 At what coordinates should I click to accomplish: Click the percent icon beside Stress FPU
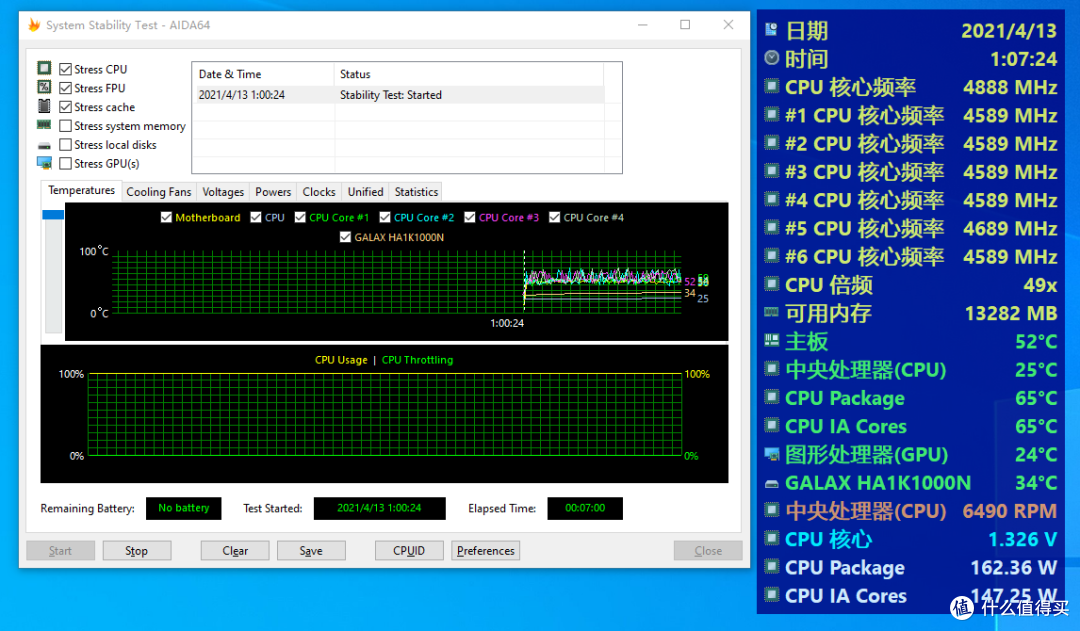tap(44, 87)
